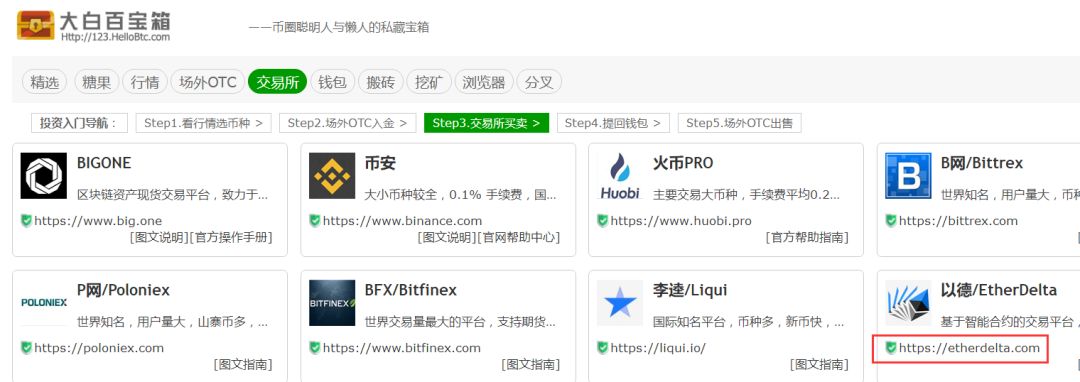The image size is (1080, 382).
Task: Click green shield beside huobi.pro URL
Action: point(603,221)
